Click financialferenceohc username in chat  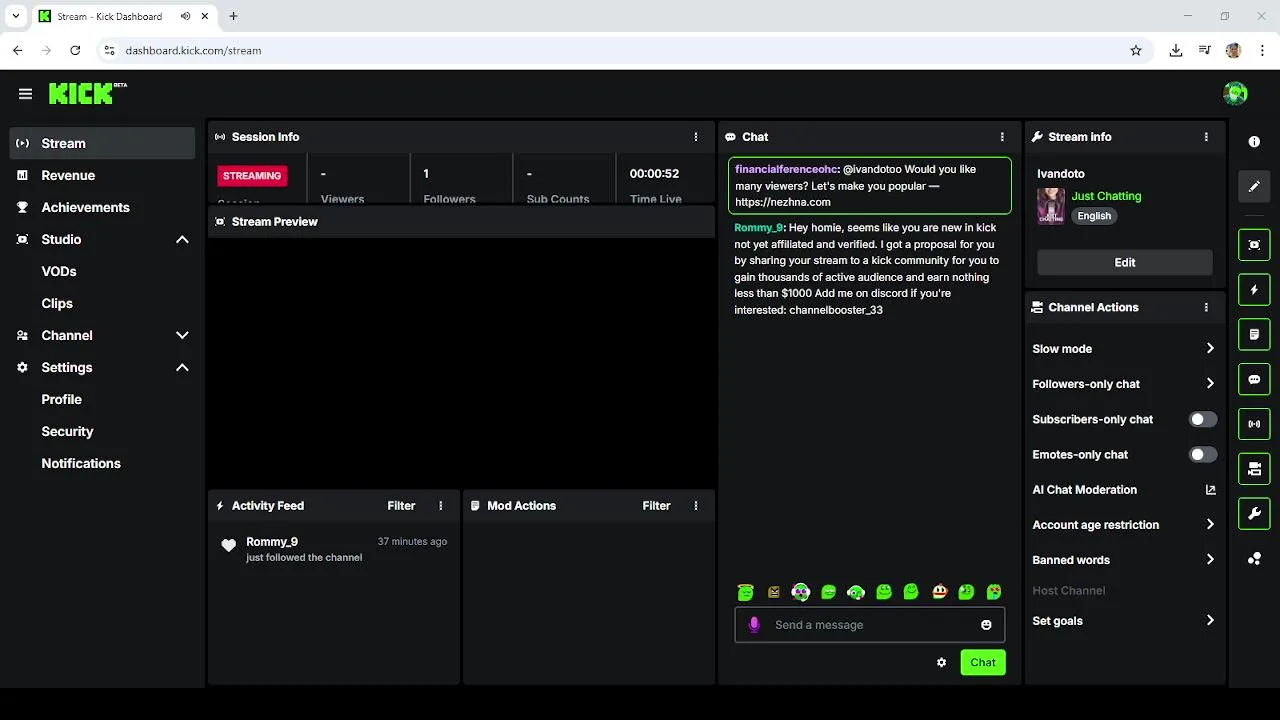click(x=786, y=169)
